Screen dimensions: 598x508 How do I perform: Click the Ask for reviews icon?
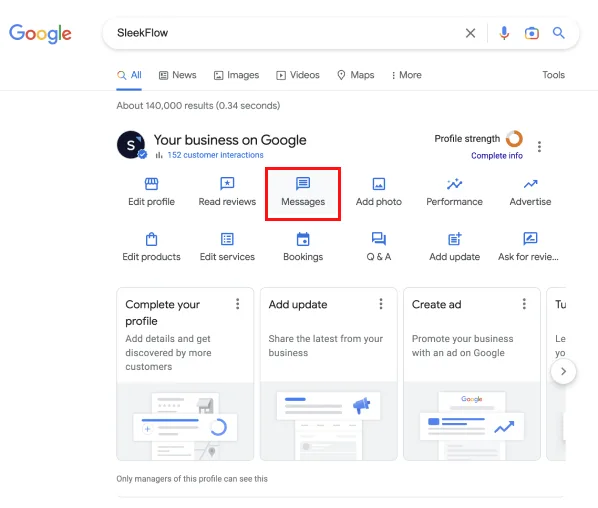click(530, 239)
